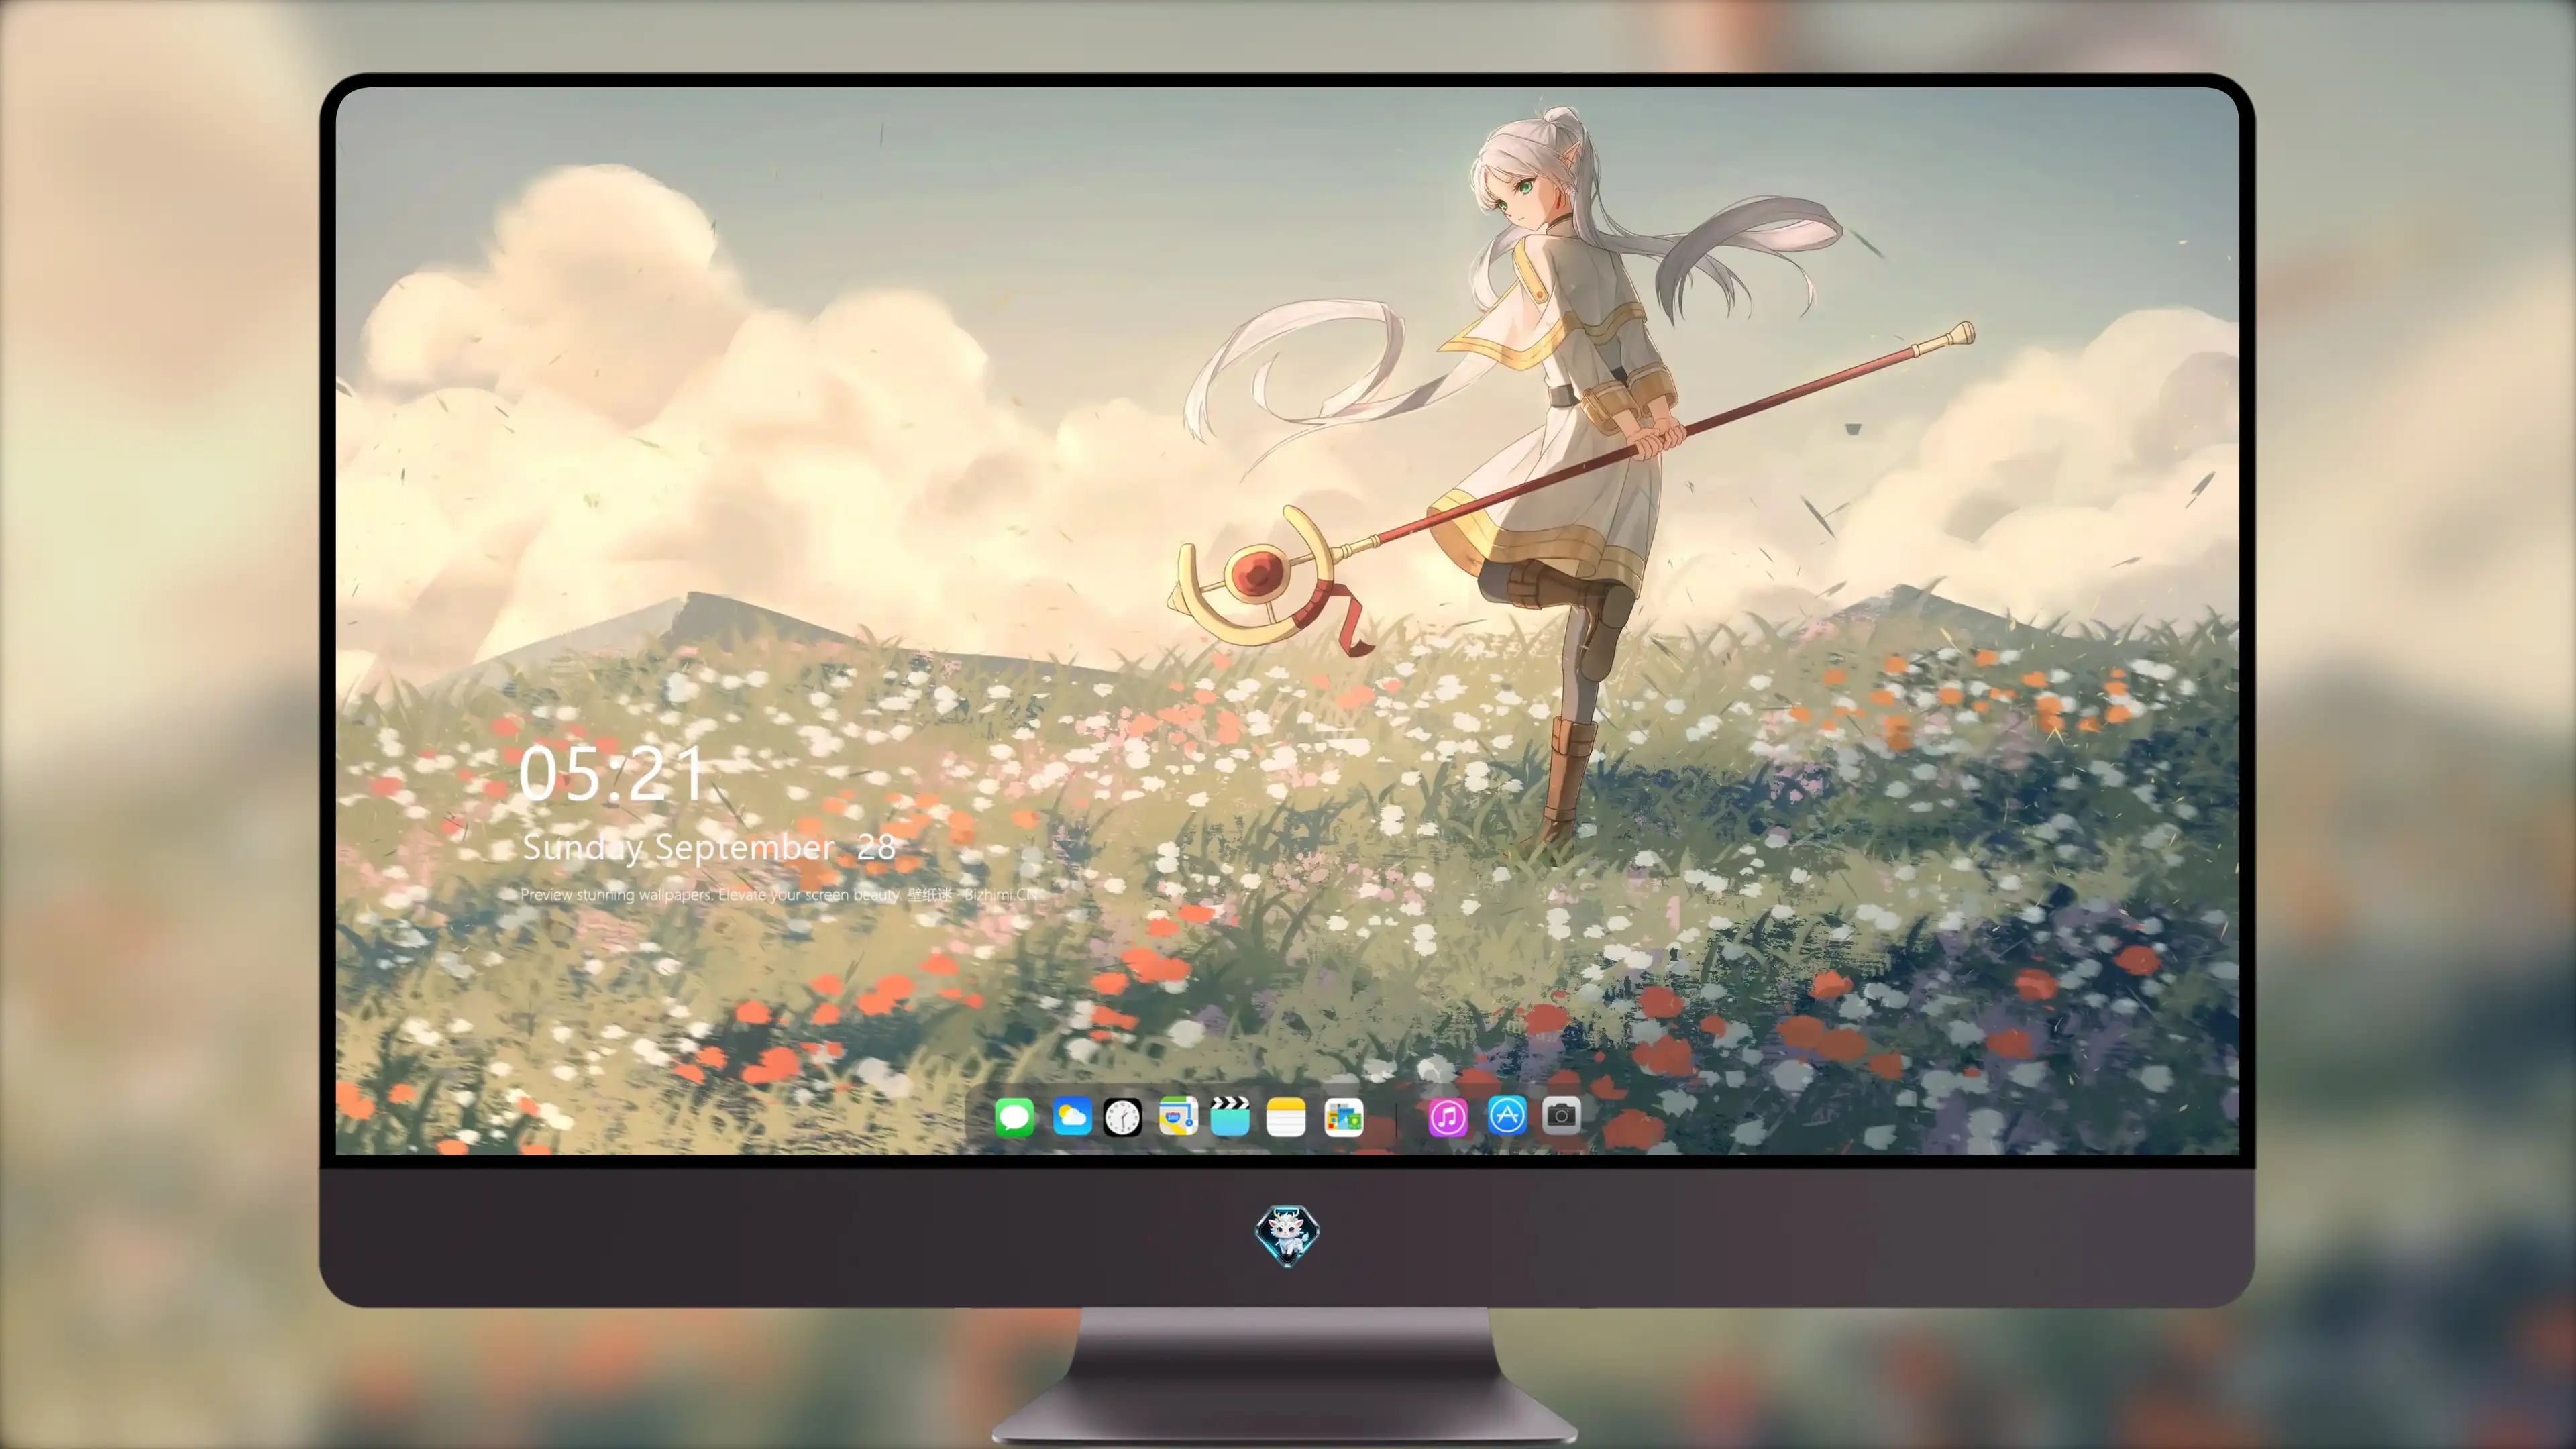Open the Maps app in the dock
The width and height of the screenshot is (2576, 1449).
(x=1178, y=1116)
